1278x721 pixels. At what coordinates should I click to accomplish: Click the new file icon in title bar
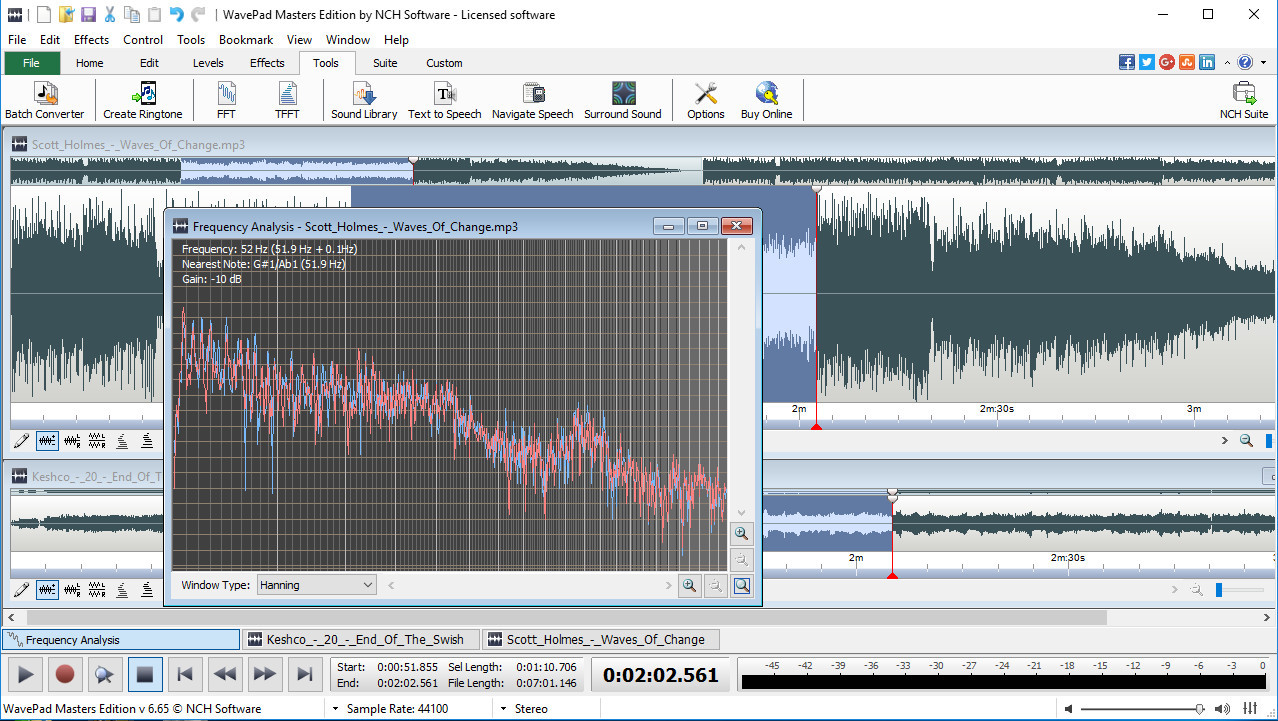click(x=44, y=14)
